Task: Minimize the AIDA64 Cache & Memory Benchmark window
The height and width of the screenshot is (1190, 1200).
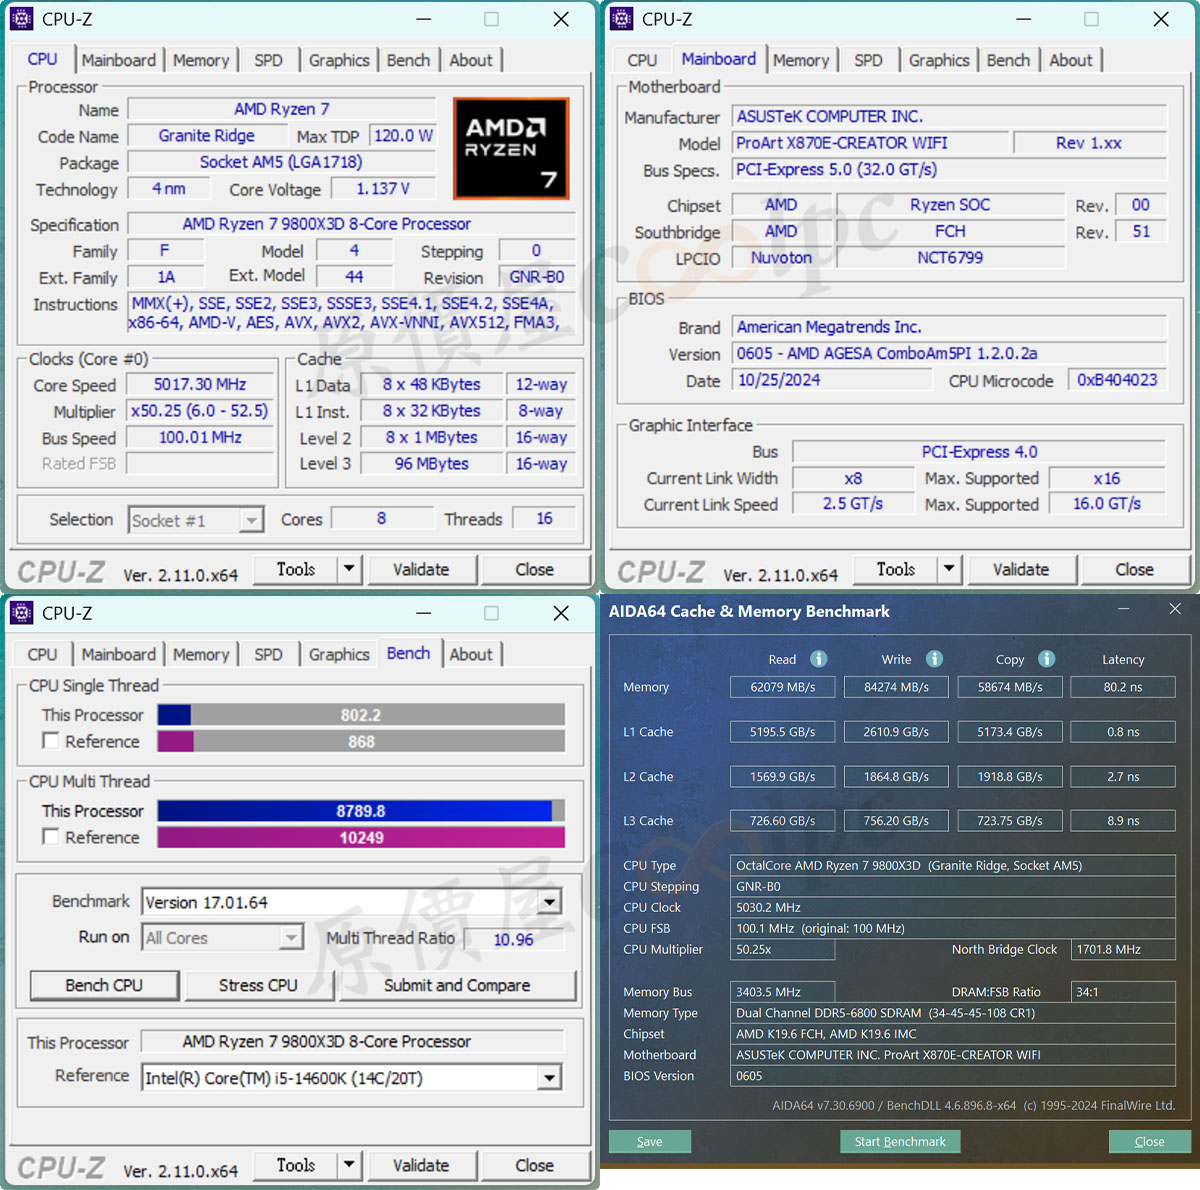Action: click(1124, 609)
